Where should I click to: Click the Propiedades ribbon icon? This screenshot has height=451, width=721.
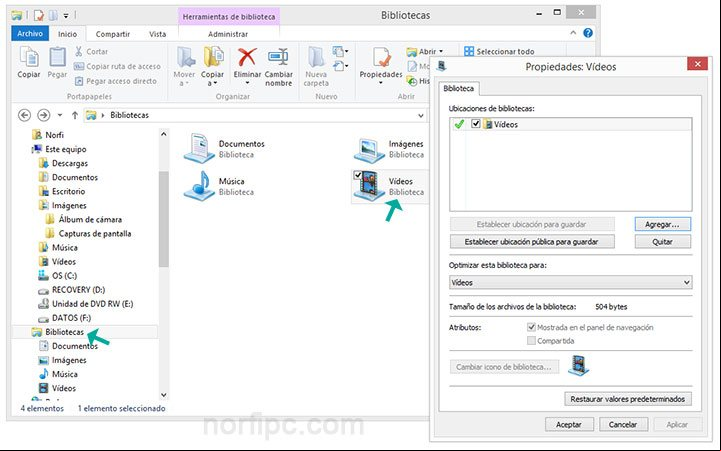point(381,58)
